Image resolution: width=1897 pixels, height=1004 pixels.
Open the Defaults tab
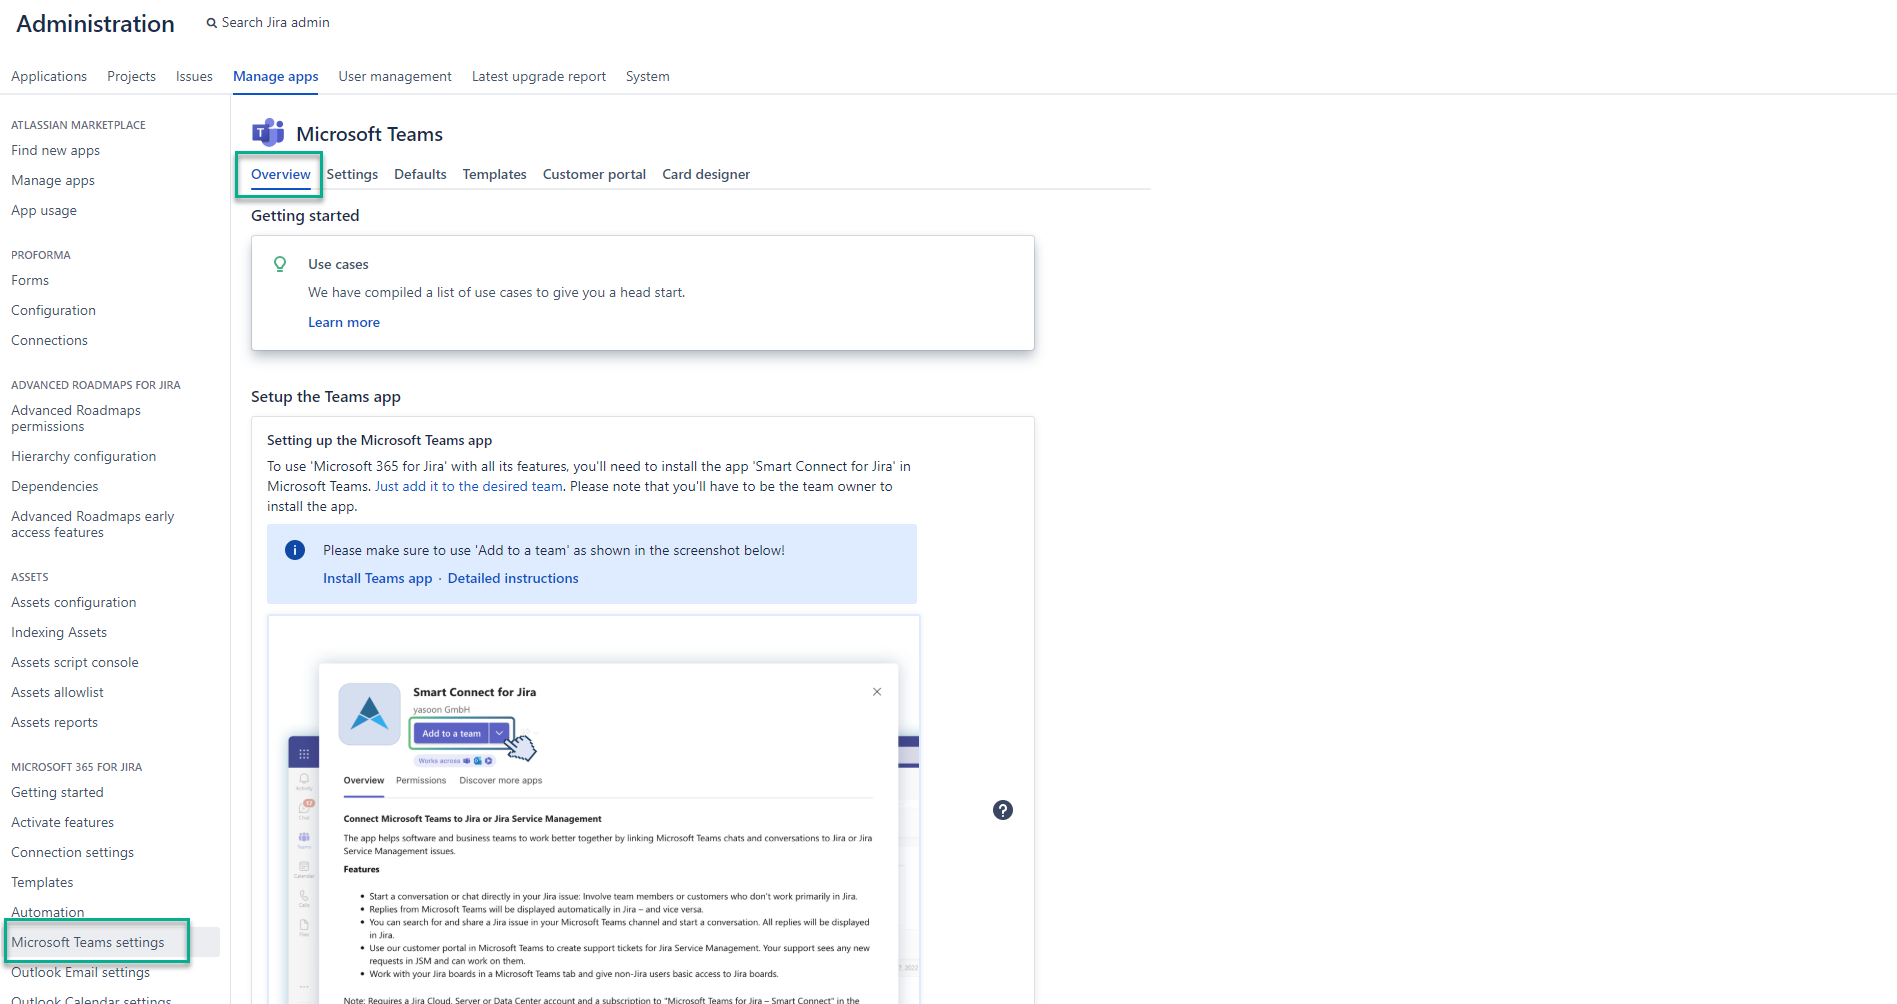point(420,174)
